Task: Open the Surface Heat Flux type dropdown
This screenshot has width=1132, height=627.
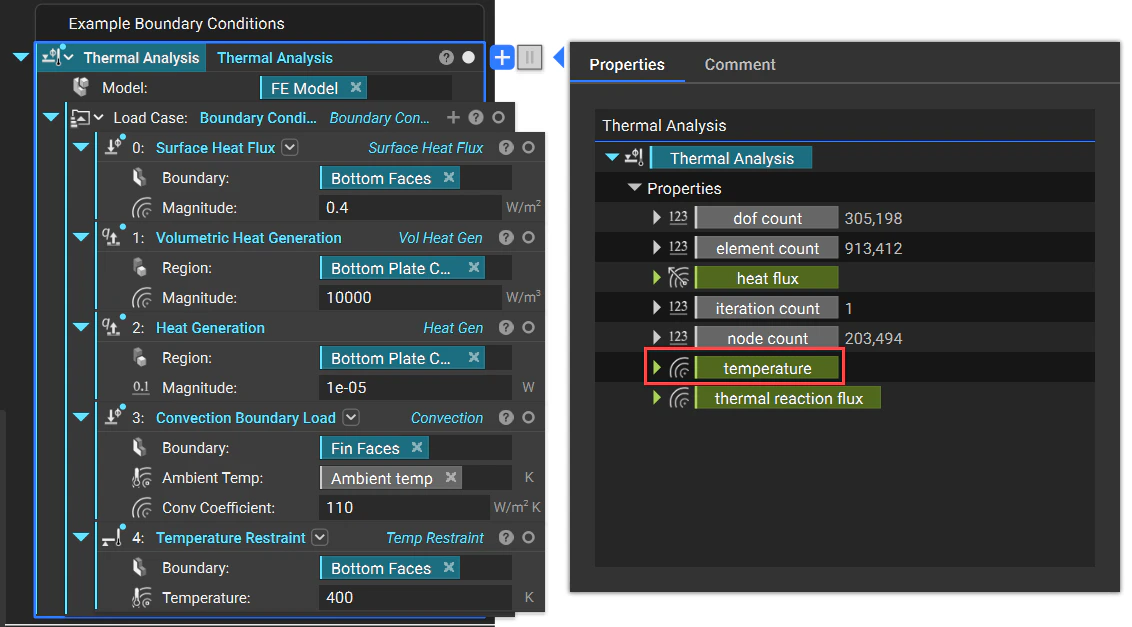Action: click(289, 147)
